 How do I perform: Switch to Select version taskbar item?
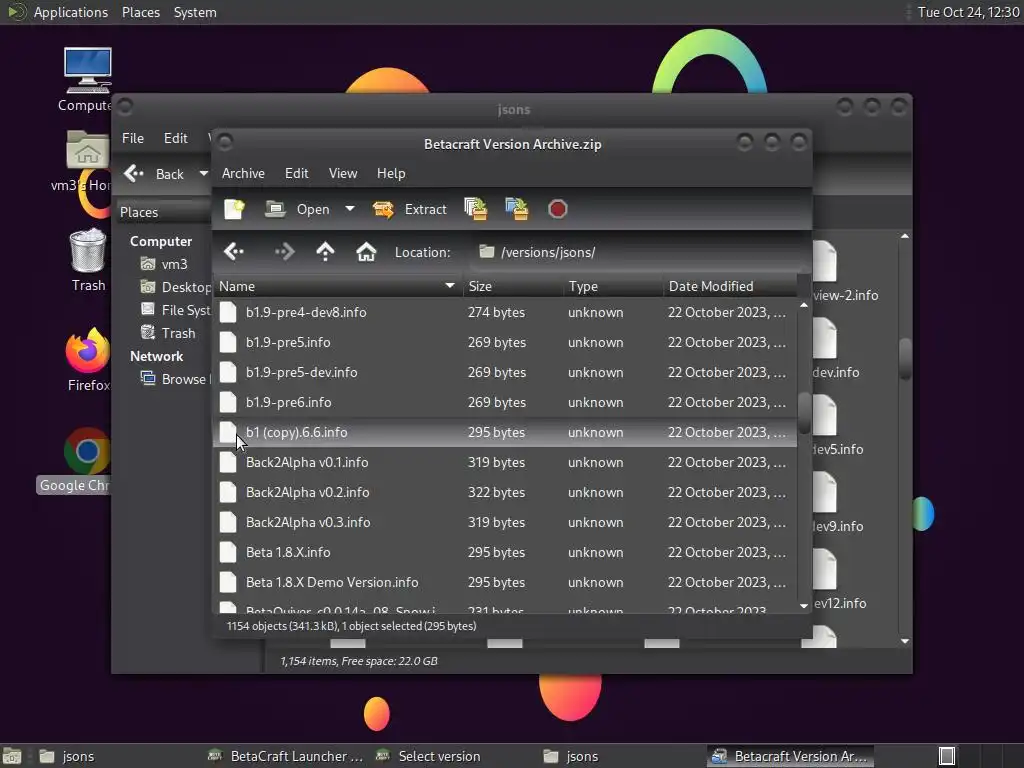pos(428,756)
